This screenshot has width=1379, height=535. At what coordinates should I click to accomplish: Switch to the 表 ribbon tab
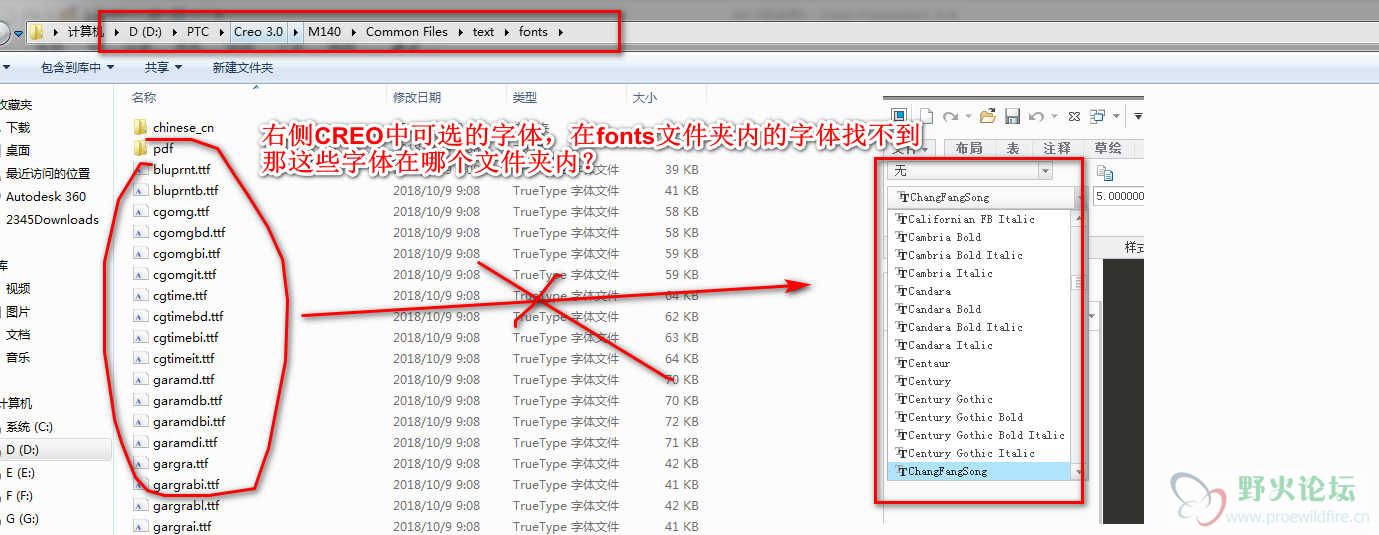[1013, 148]
